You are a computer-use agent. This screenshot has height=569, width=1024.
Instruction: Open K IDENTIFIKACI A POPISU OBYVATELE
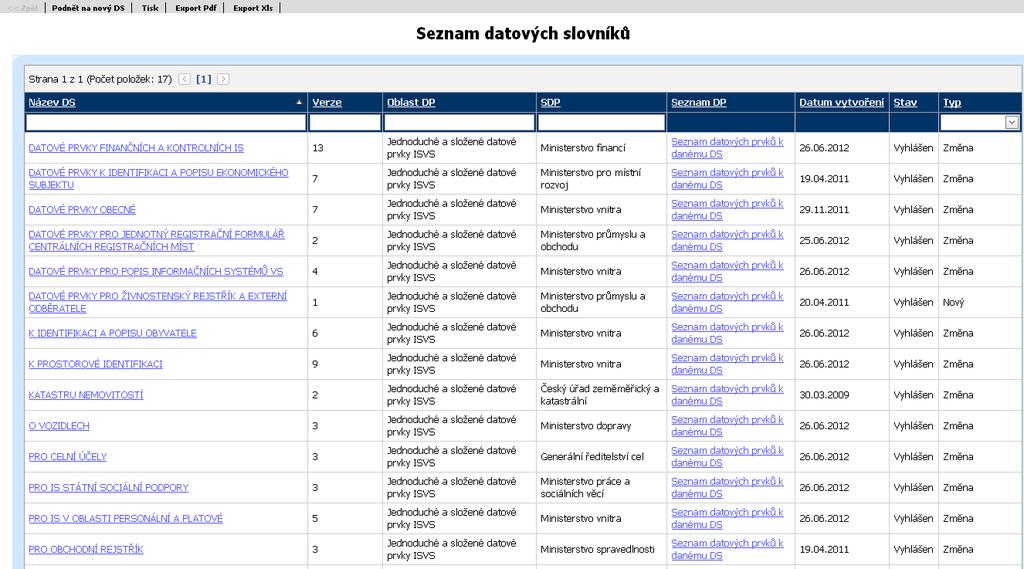pyautogui.click(x=112, y=333)
